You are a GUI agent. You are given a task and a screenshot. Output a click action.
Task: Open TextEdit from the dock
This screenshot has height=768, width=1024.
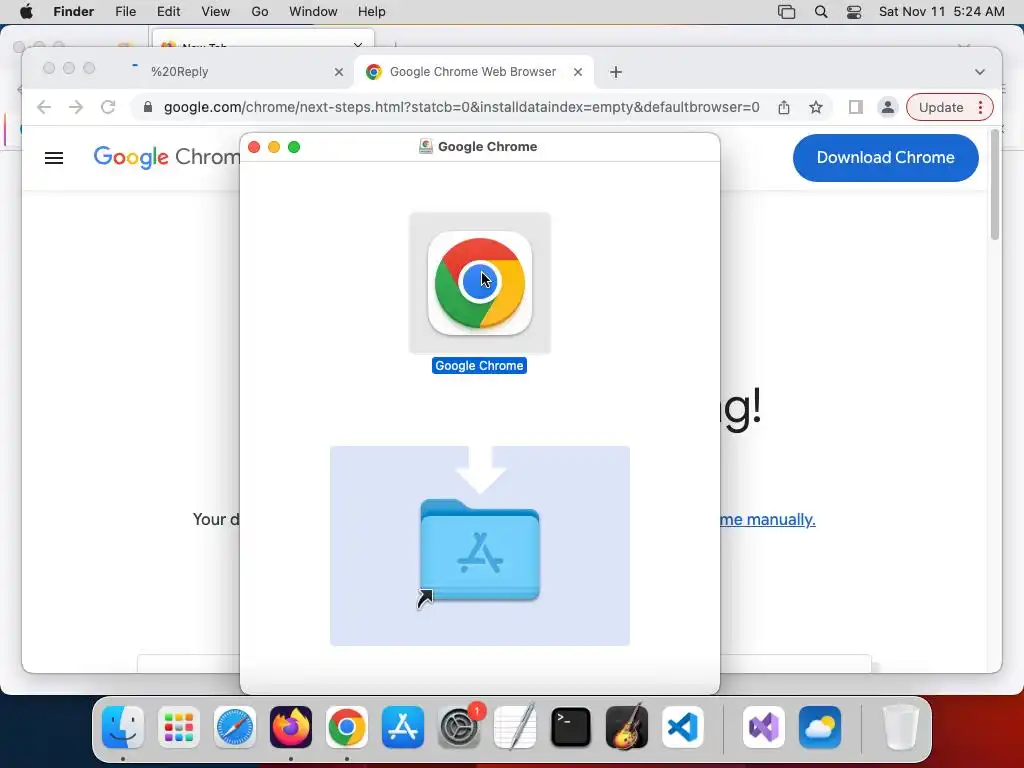tap(515, 727)
